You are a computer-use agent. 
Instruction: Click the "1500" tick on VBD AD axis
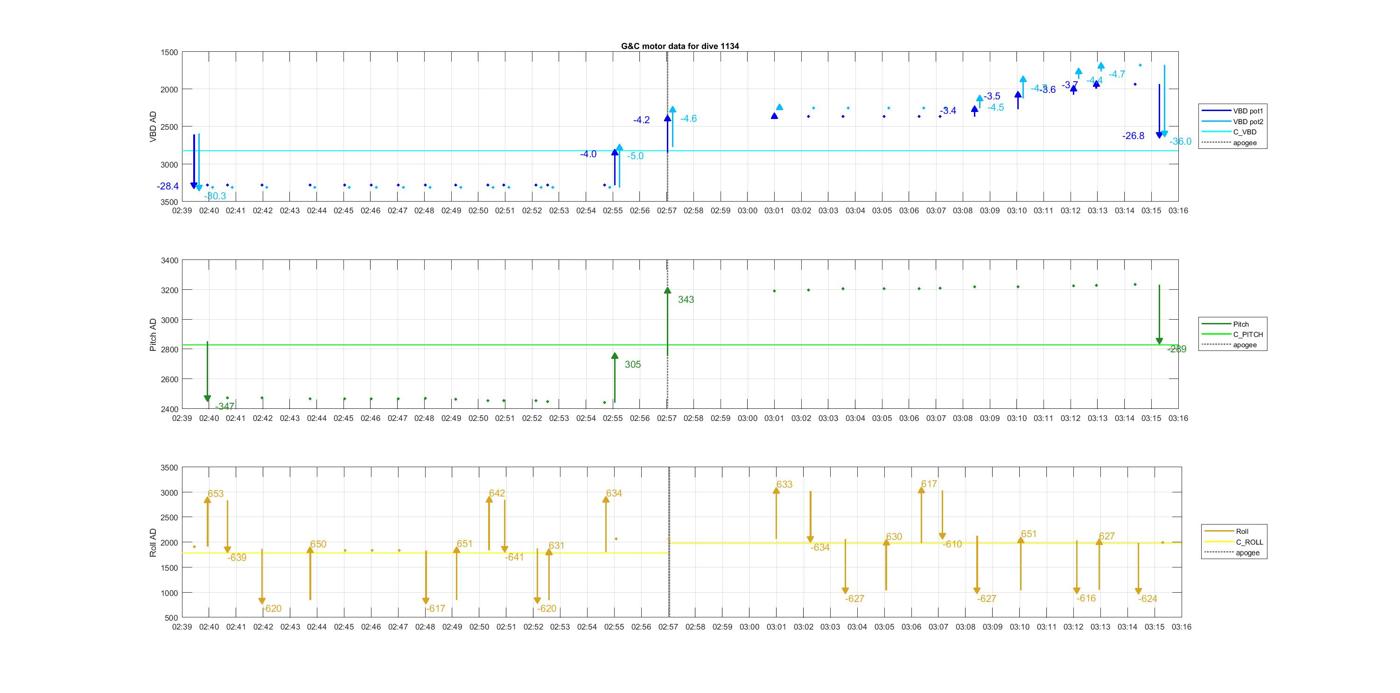(169, 52)
